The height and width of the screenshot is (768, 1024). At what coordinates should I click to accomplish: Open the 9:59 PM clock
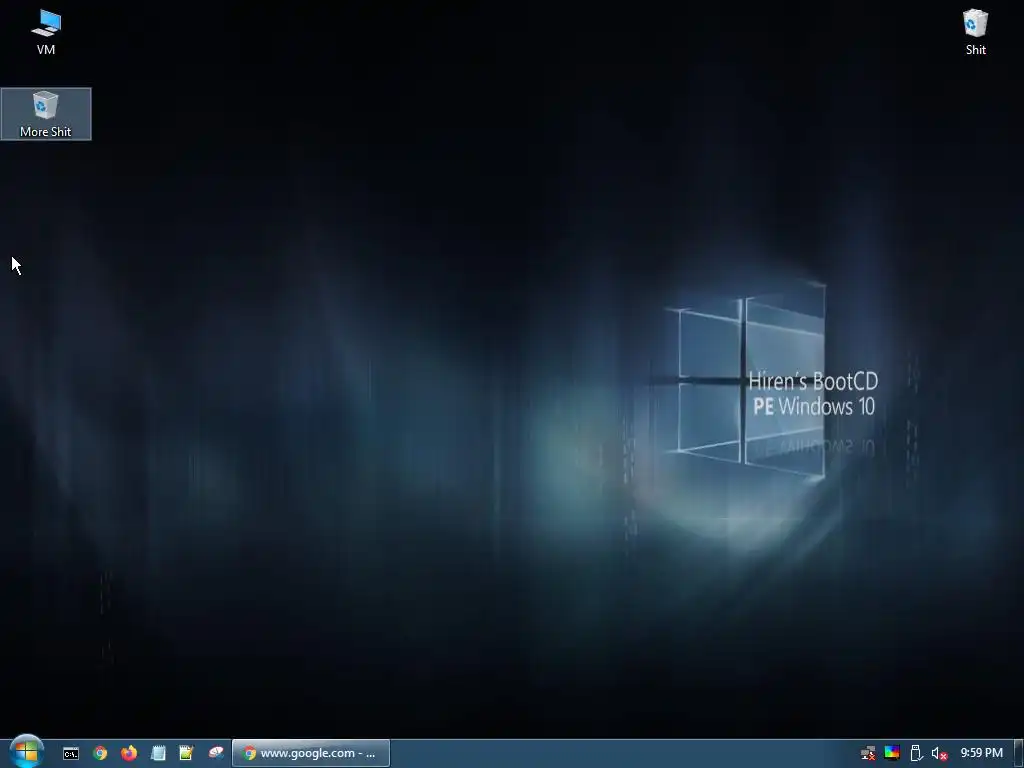point(981,753)
